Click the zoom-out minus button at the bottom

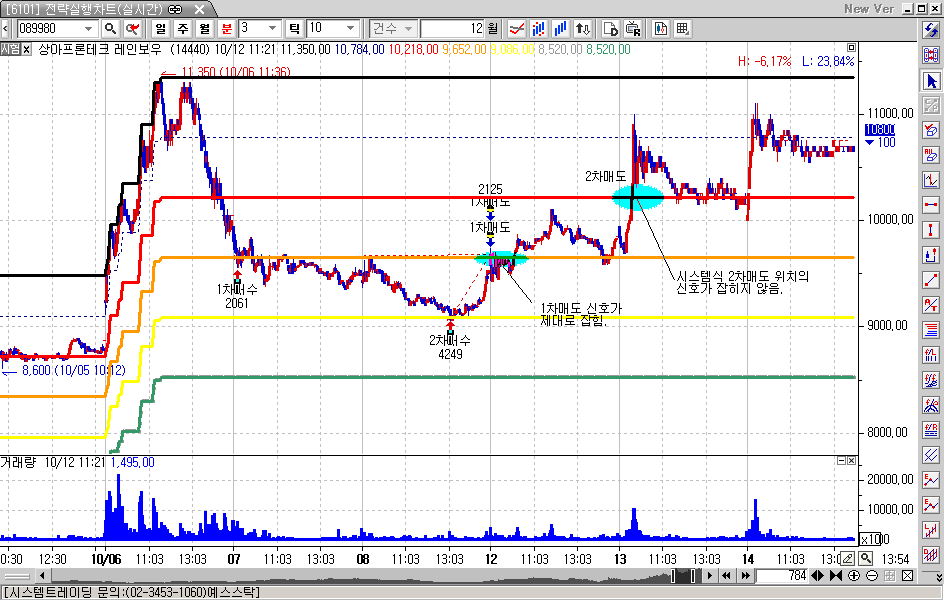click(871, 576)
